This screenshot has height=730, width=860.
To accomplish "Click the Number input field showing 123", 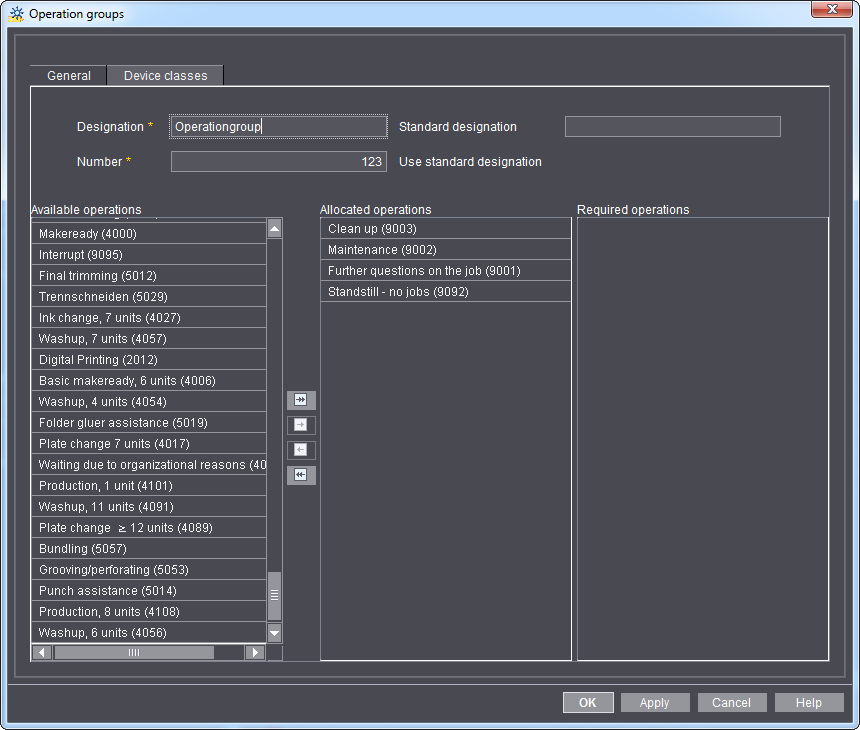I will coord(278,161).
